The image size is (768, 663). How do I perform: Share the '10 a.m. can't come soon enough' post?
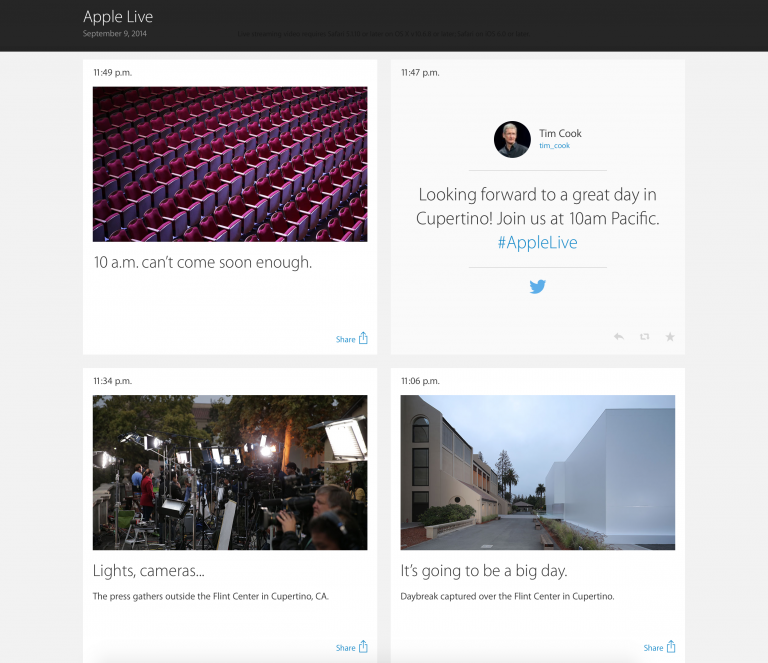pos(352,339)
